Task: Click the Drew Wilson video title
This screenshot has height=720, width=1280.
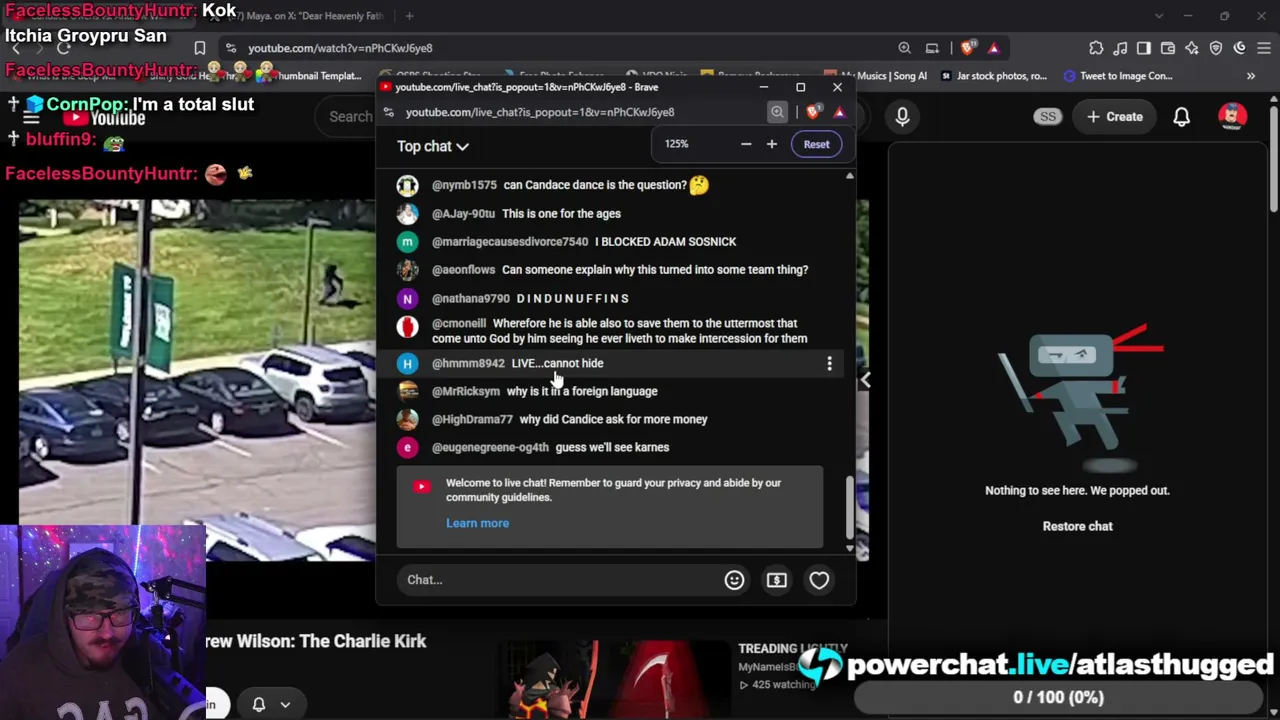Action: click(x=316, y=642)
